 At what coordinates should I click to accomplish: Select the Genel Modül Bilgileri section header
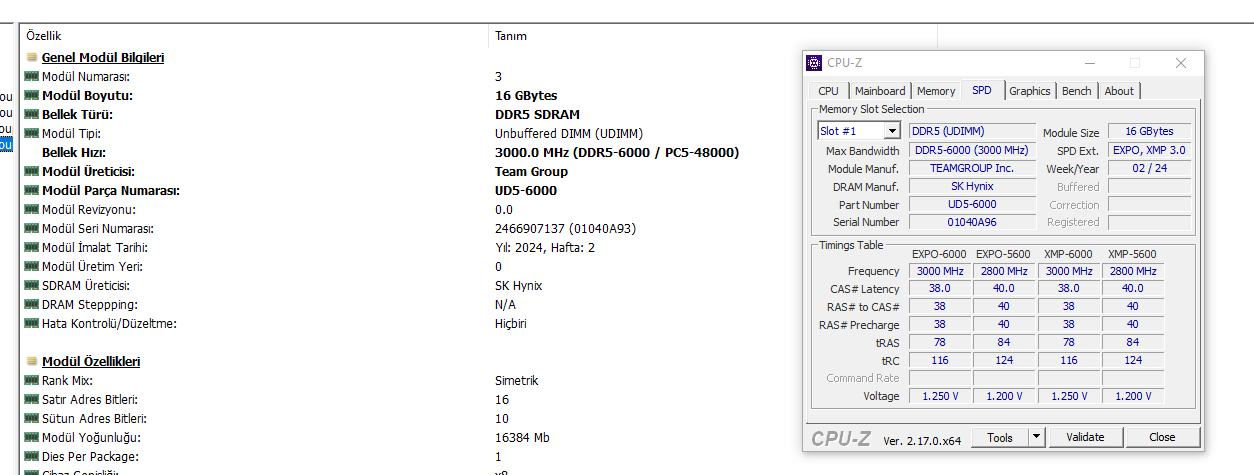[x=103, y=58]
